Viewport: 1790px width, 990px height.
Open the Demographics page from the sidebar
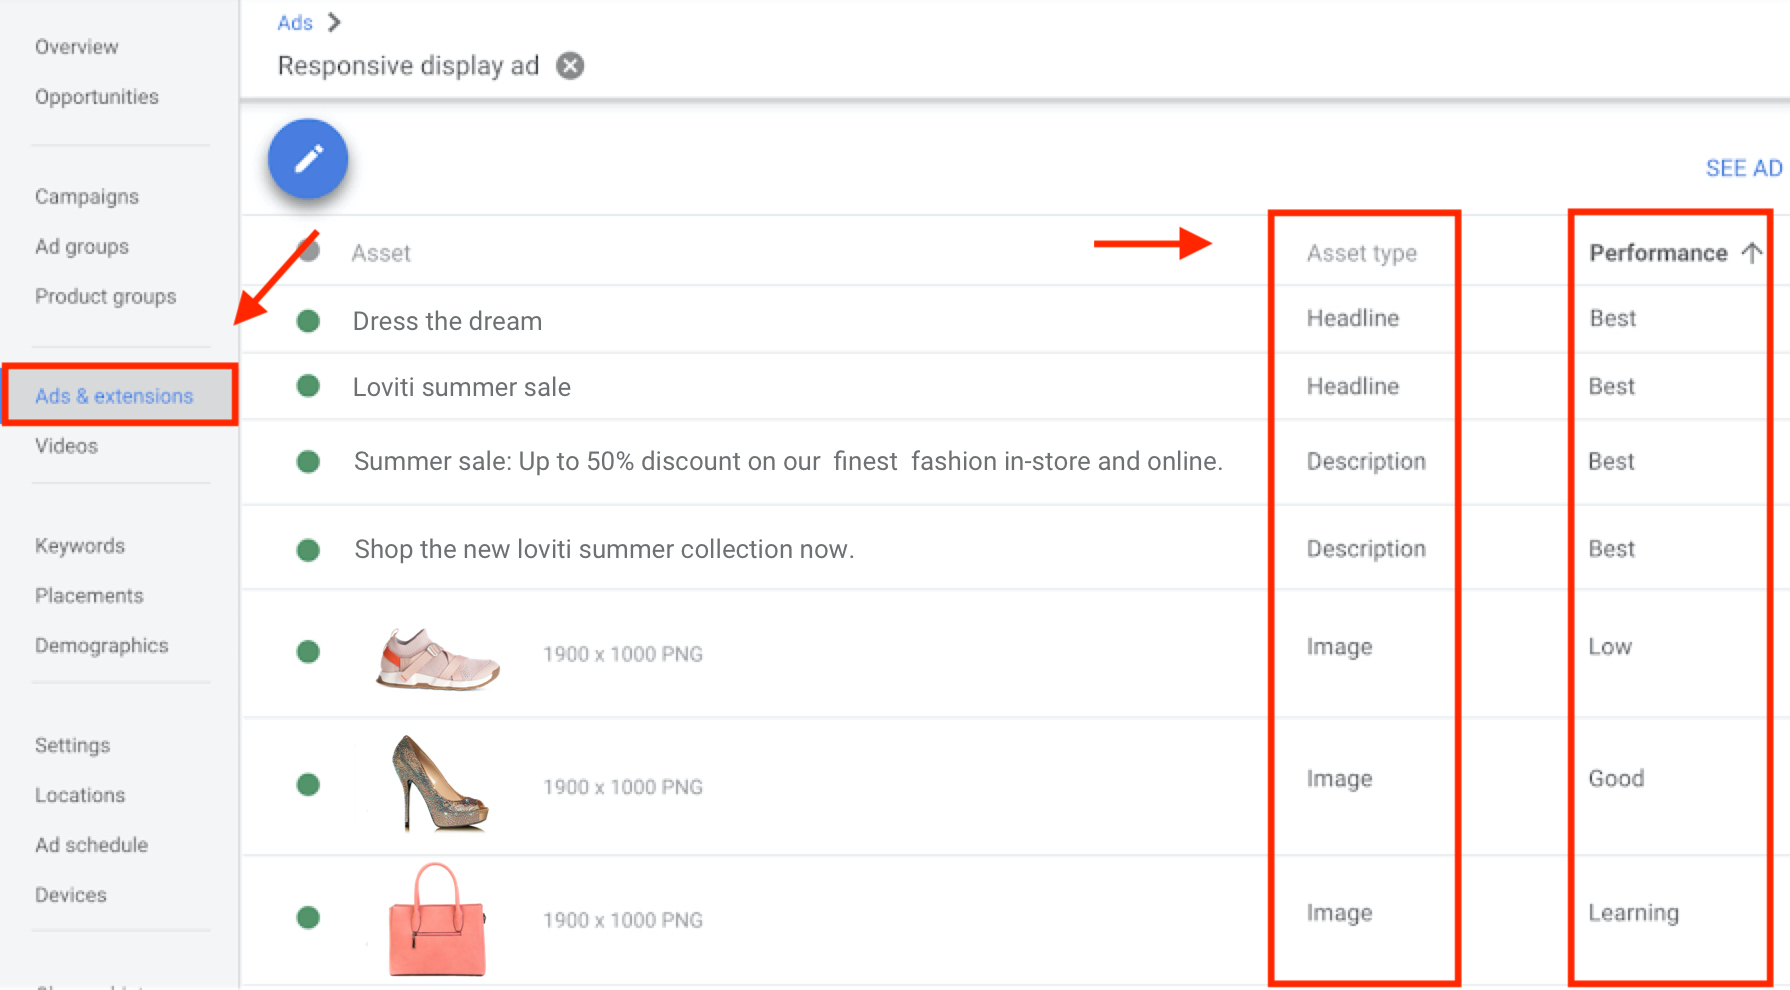[x=101, y=645]
